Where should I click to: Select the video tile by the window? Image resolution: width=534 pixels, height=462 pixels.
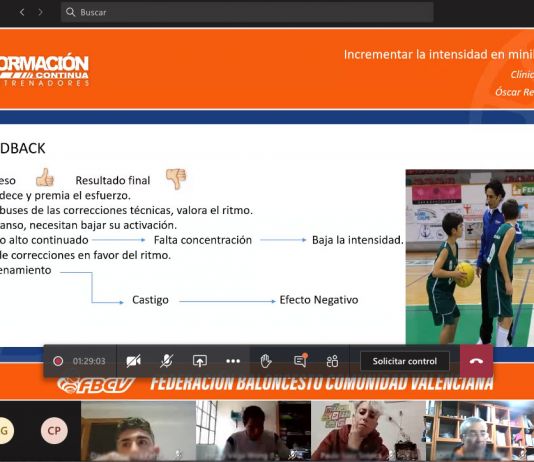(x=253, y=431)
